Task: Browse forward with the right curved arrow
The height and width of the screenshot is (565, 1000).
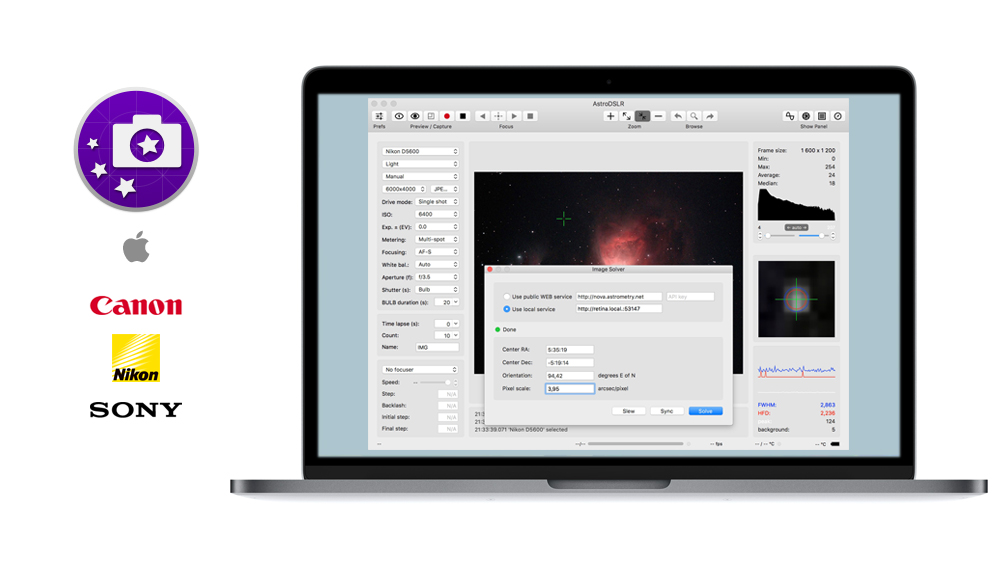Action: tap(710, 116)
